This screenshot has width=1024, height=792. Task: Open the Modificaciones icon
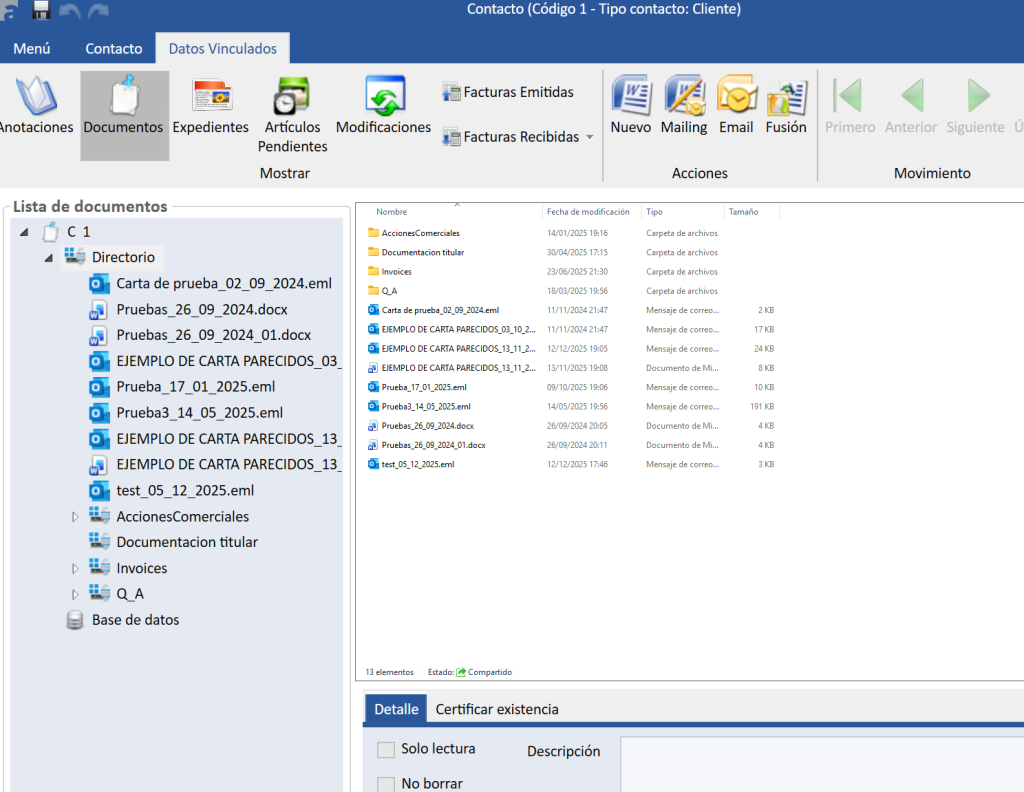pos(383,98)
